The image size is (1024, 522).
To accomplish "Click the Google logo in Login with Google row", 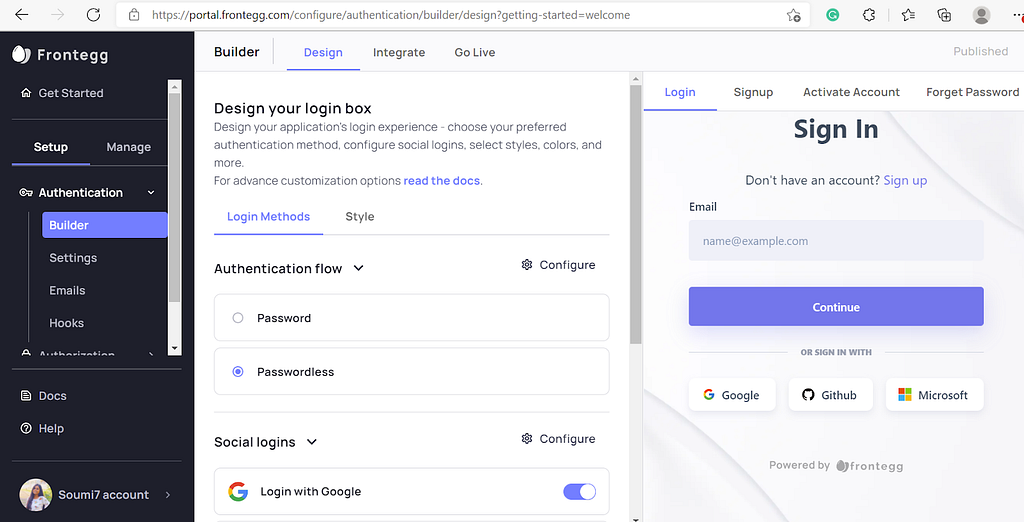I will click(238, 491).
